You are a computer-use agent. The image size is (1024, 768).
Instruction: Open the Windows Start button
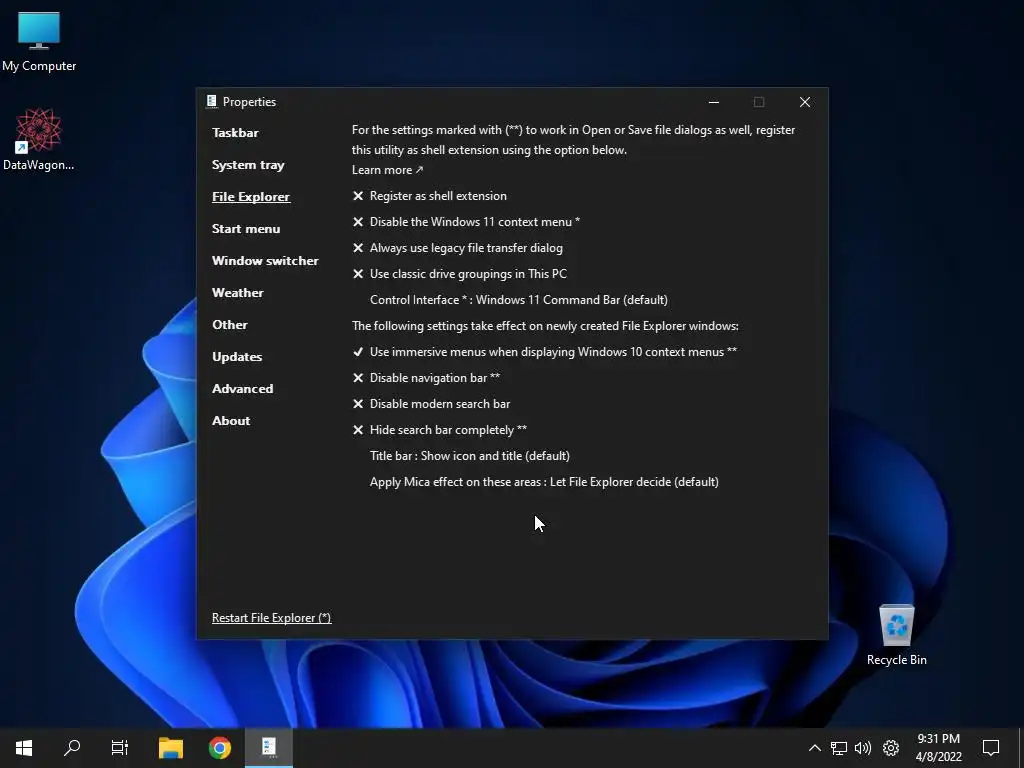point(24,747)
